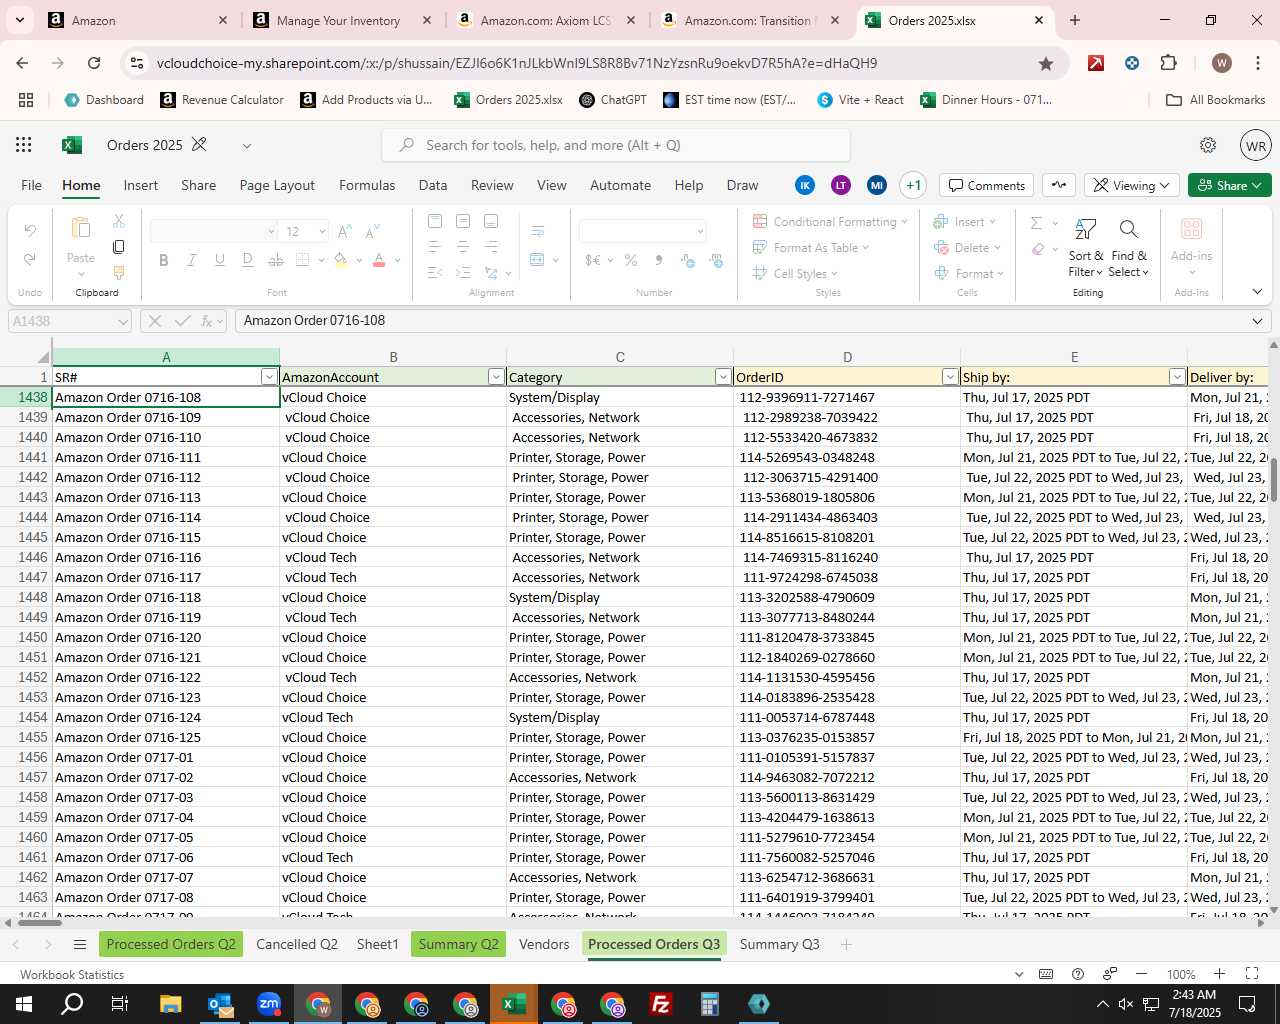Click the add new sheet plus icon
Screen dimensions: 1280x1024
click(846, 945)
